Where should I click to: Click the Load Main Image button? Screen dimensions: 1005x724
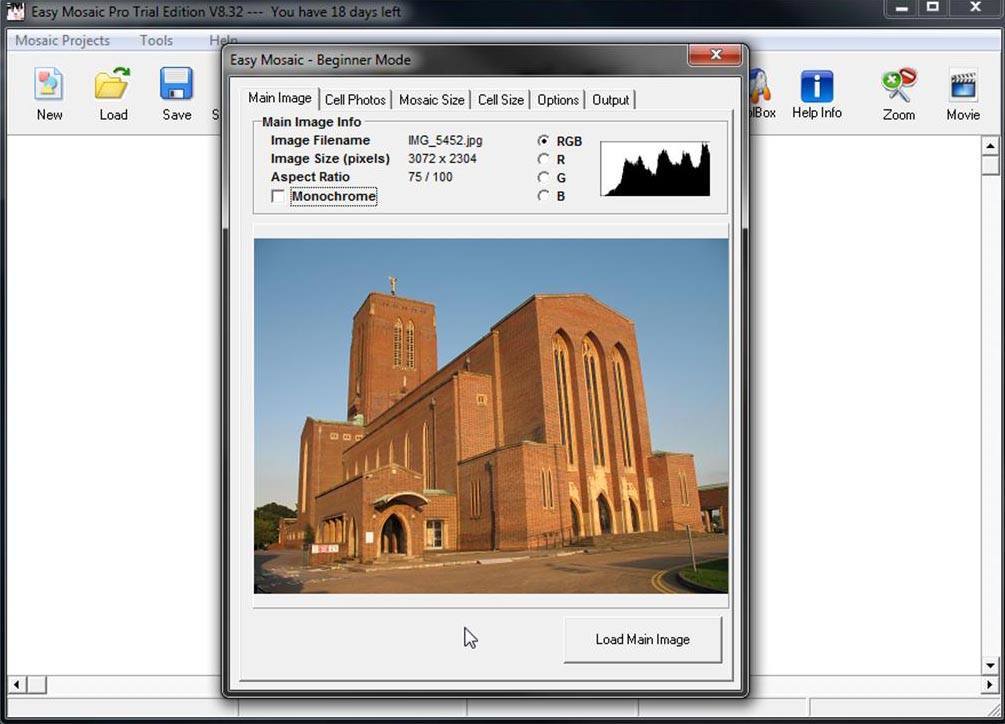click(x=642, y=639)
